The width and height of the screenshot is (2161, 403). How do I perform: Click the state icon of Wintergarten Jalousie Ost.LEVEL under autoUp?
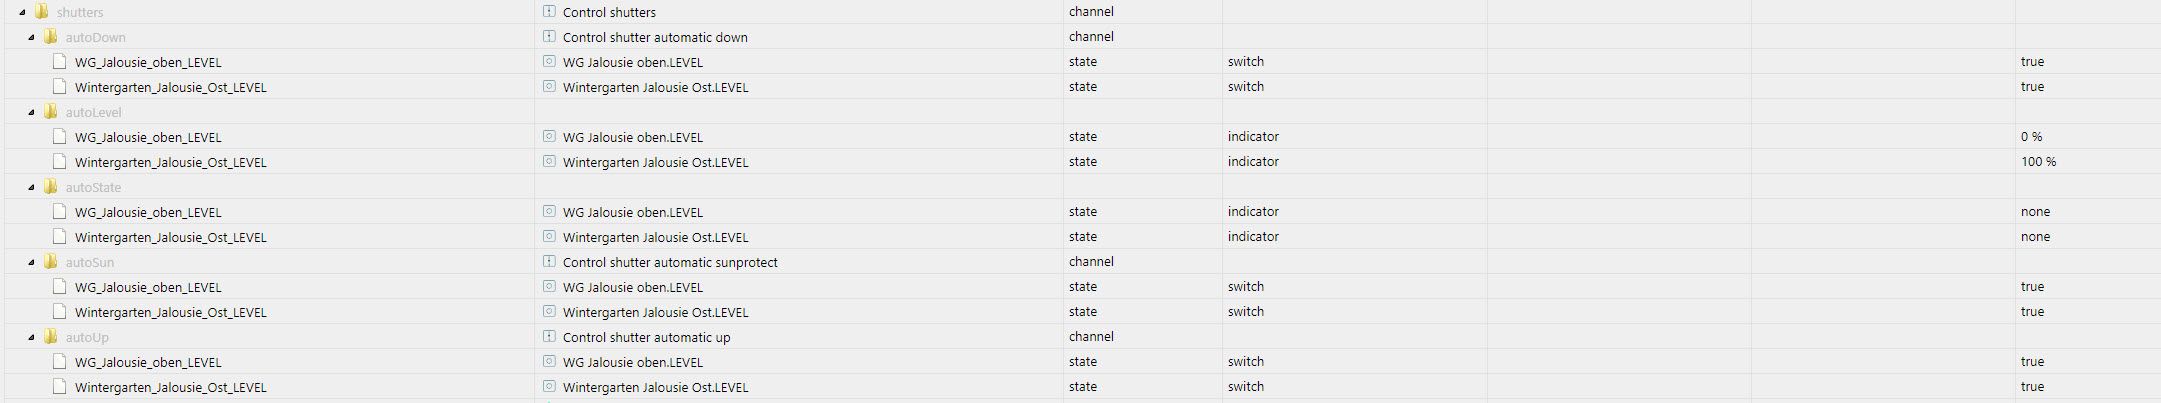pos(549,387)
